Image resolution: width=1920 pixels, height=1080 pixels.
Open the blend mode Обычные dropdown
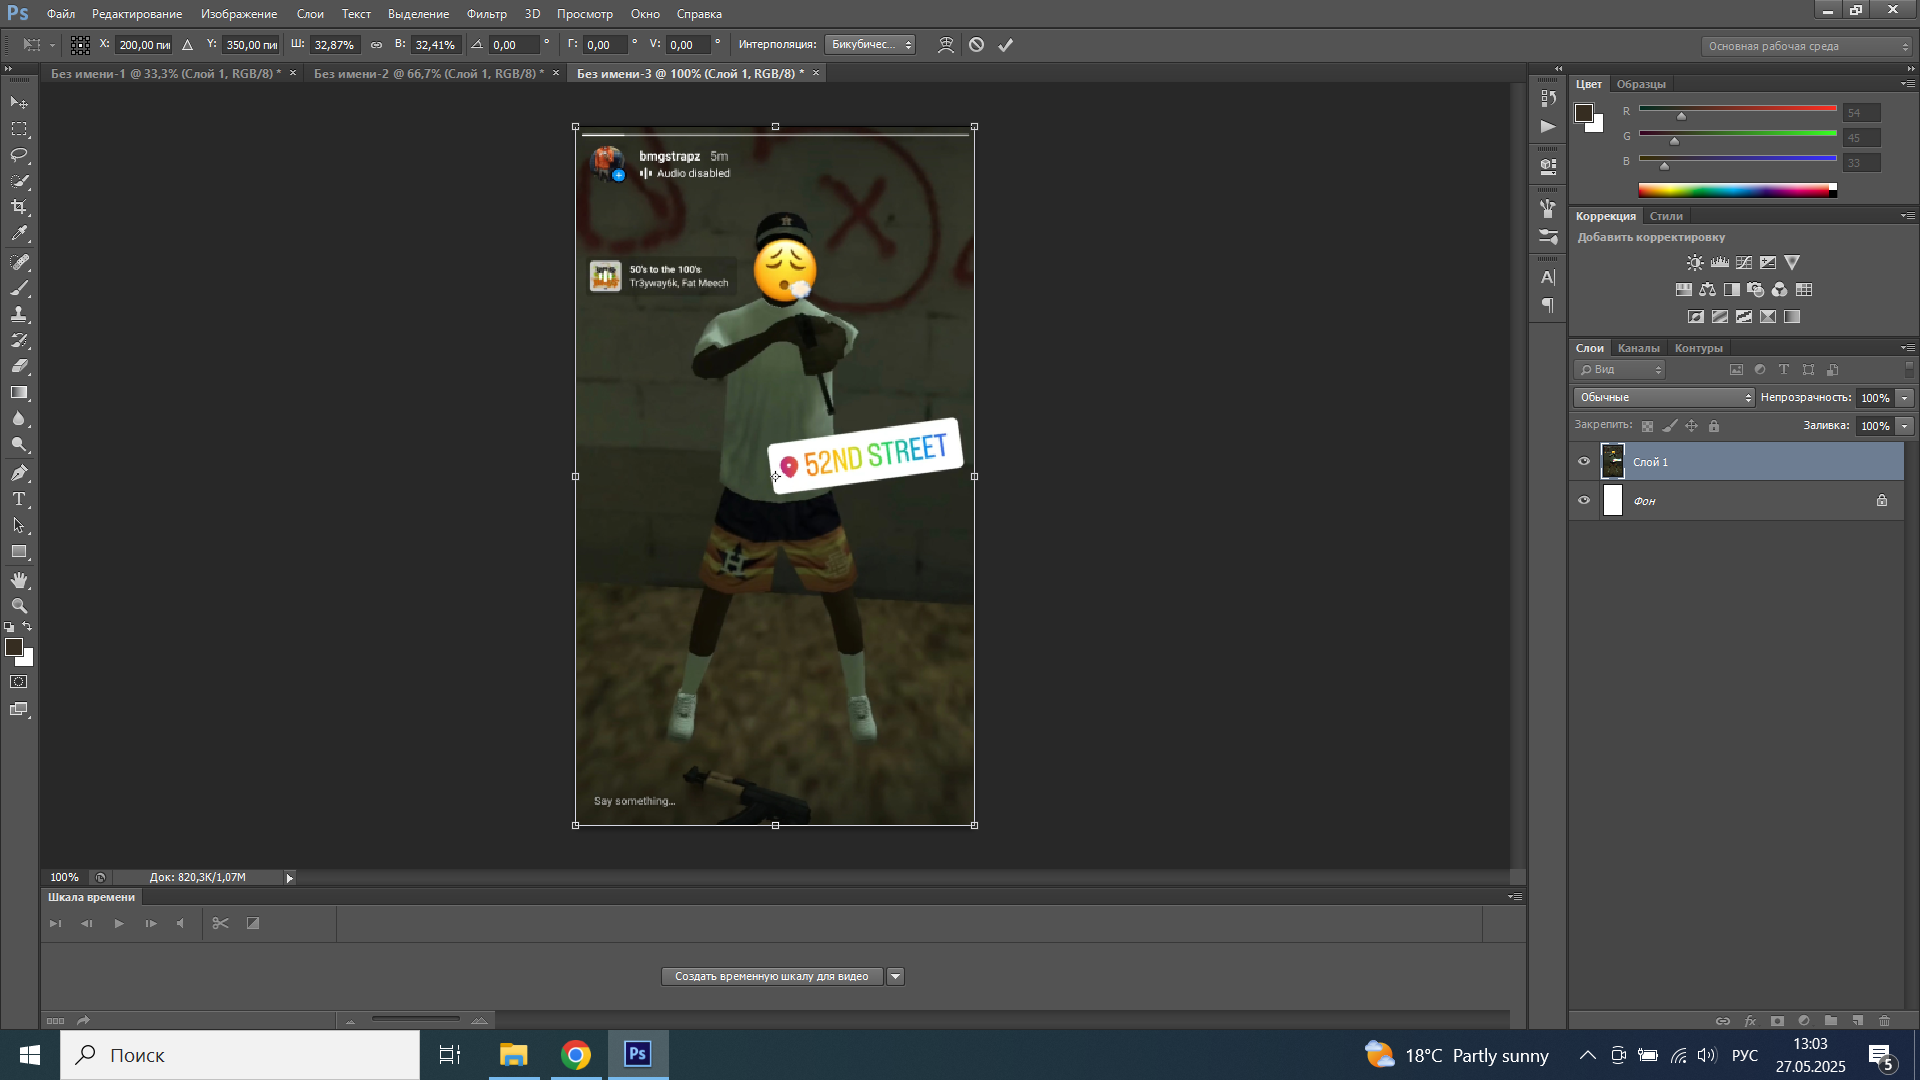click(1664, 398)
